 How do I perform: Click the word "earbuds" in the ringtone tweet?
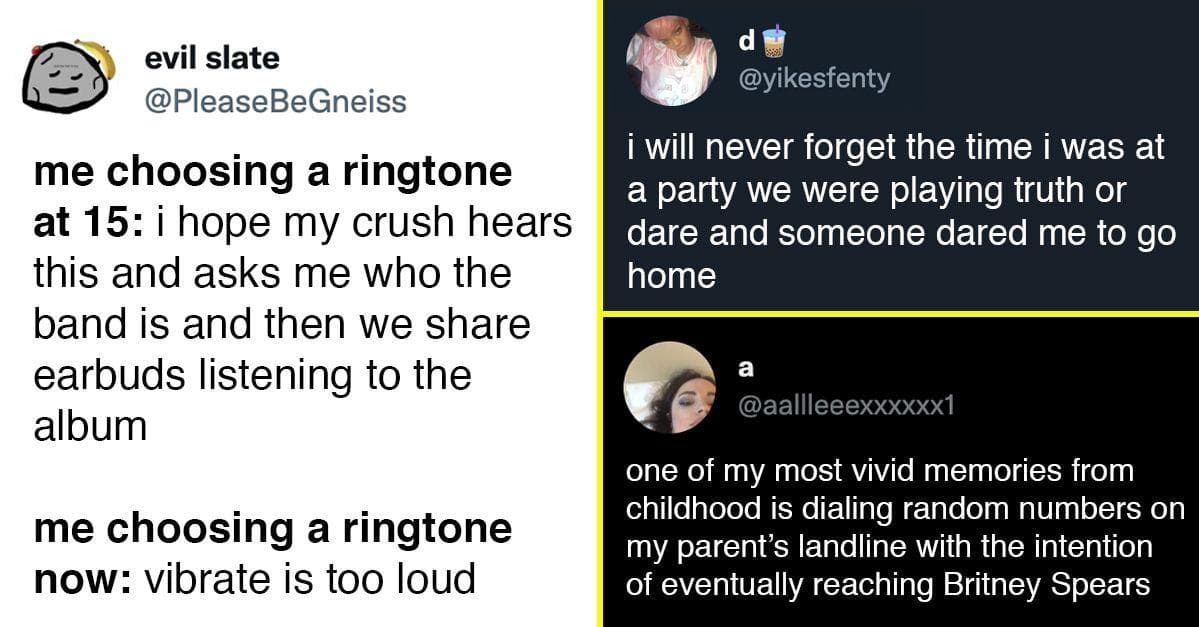click(x=105, y=376)
